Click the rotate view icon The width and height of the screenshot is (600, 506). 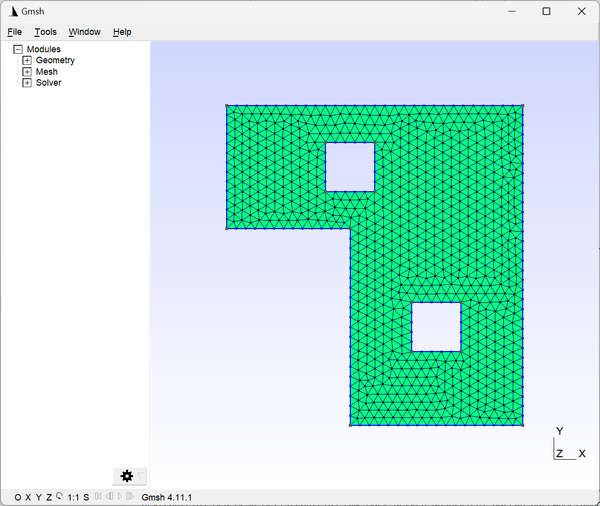tap(59, 496)
